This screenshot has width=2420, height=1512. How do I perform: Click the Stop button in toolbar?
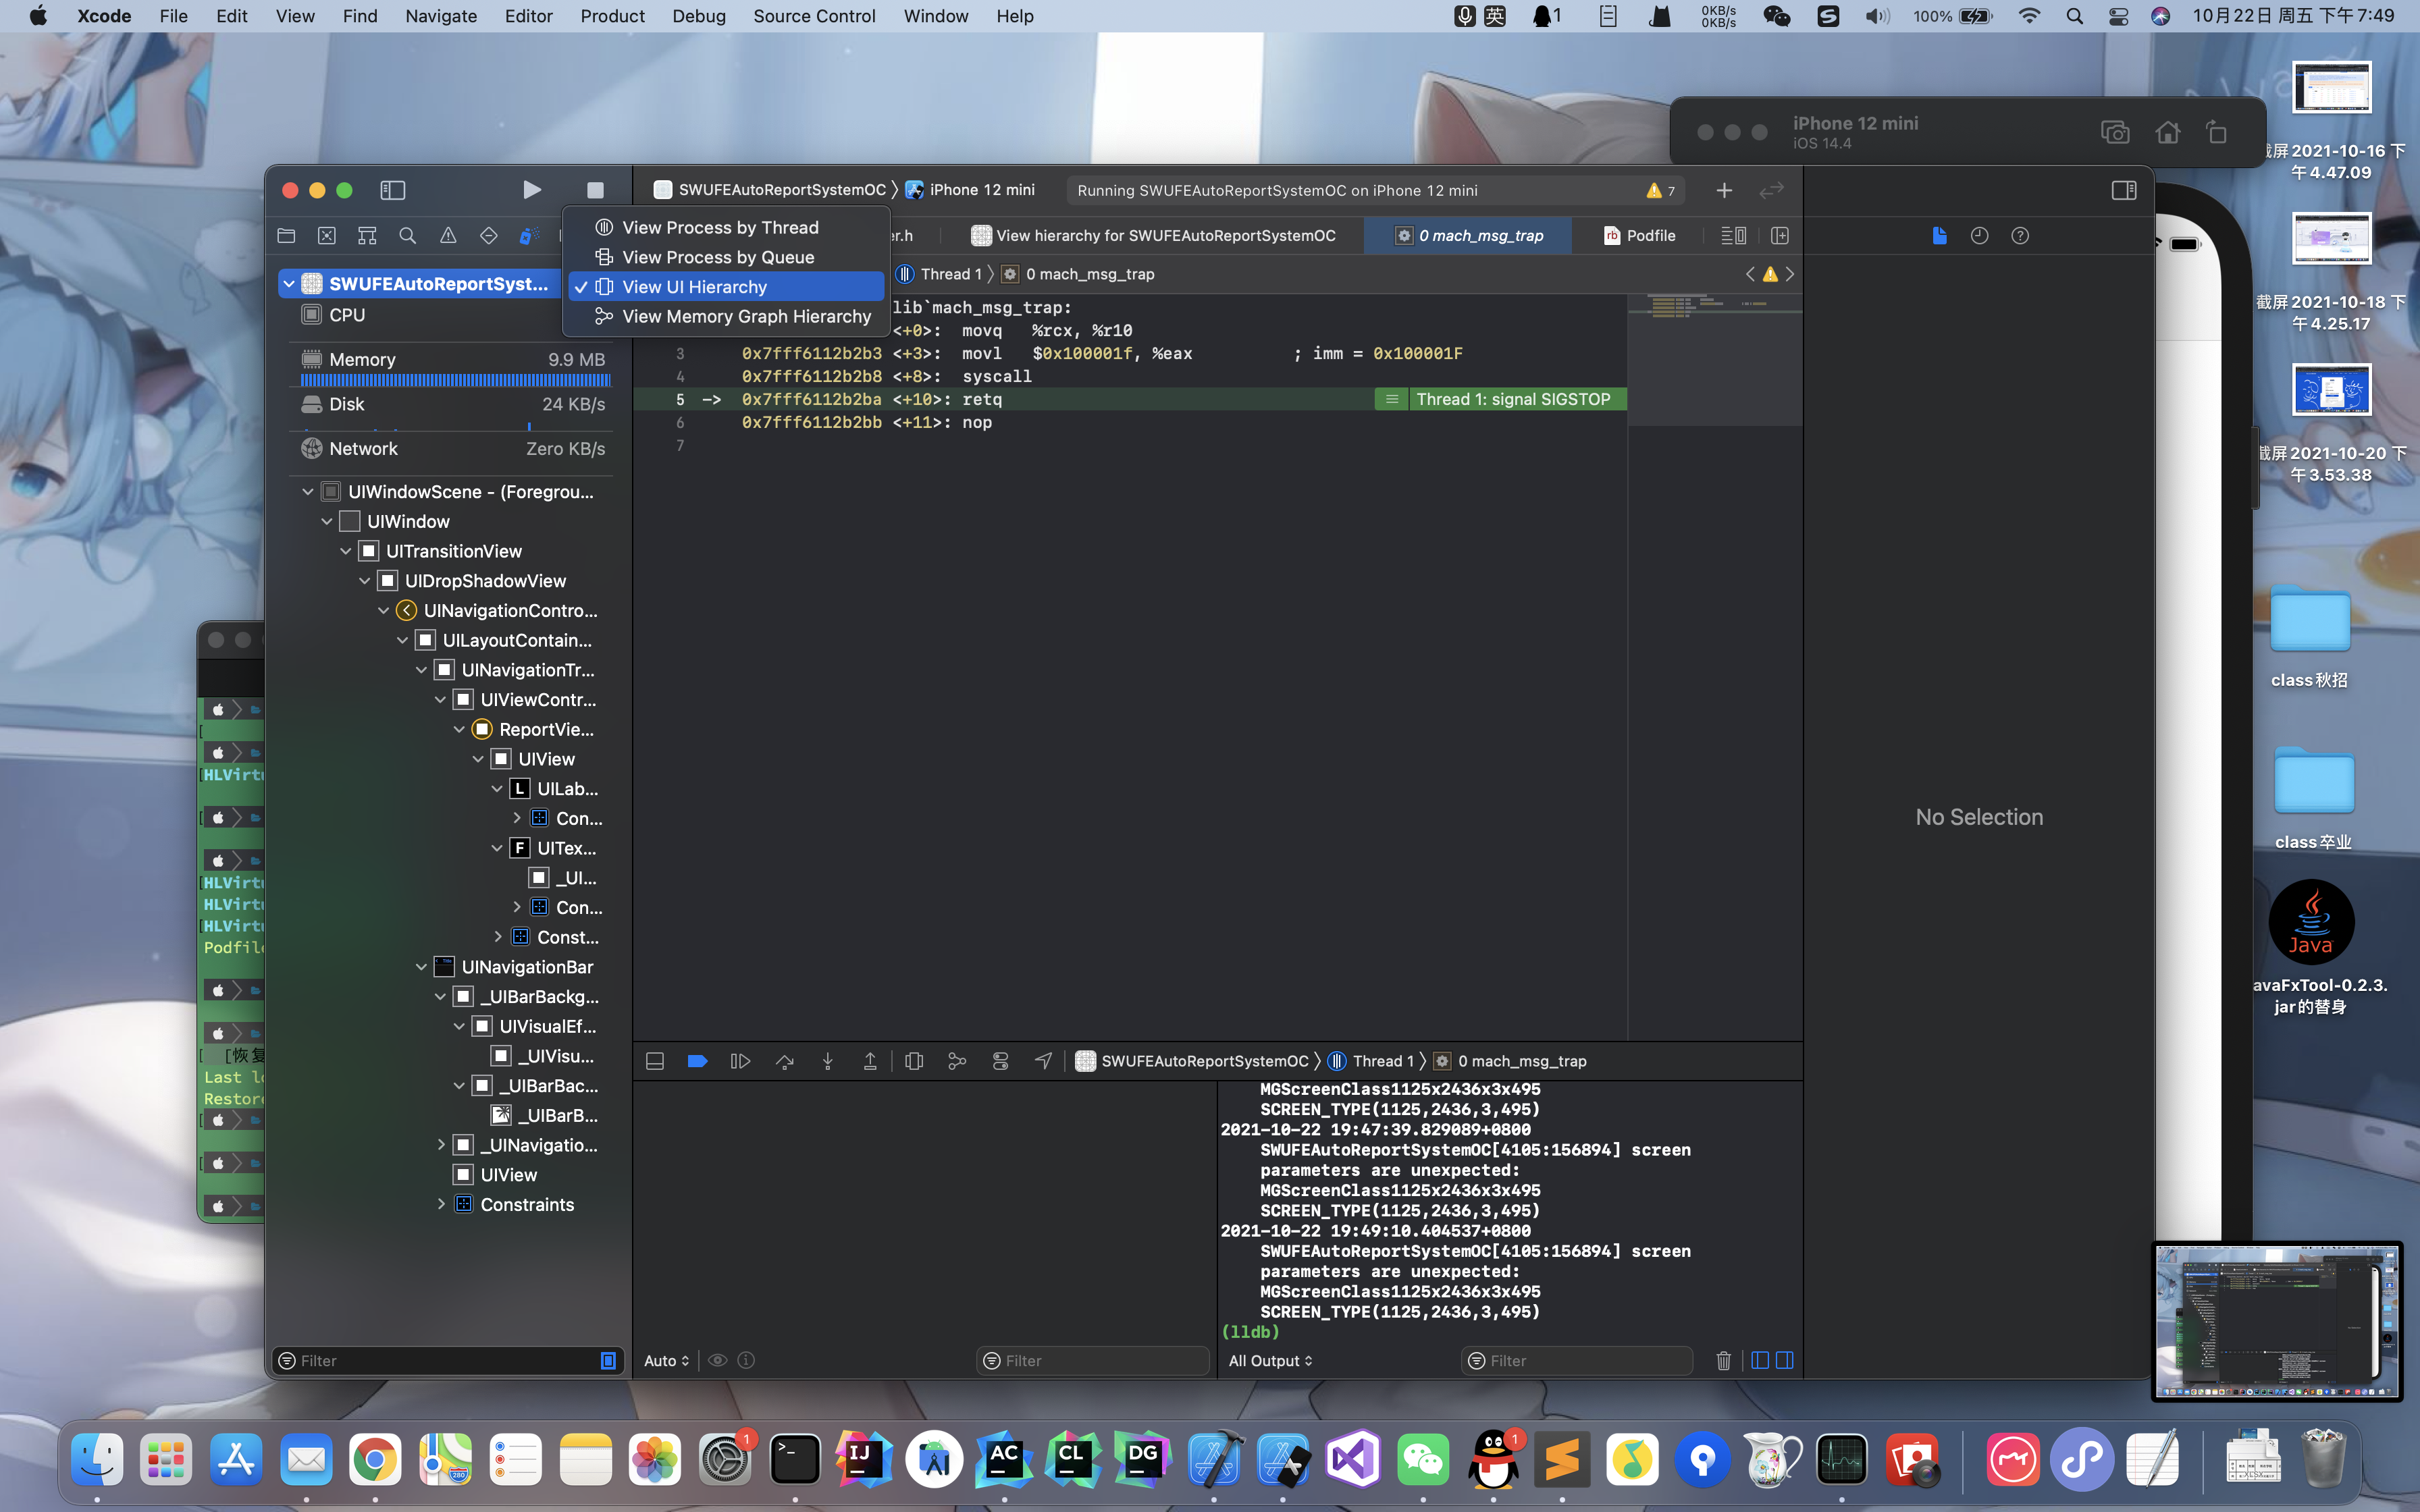point(595,190)
